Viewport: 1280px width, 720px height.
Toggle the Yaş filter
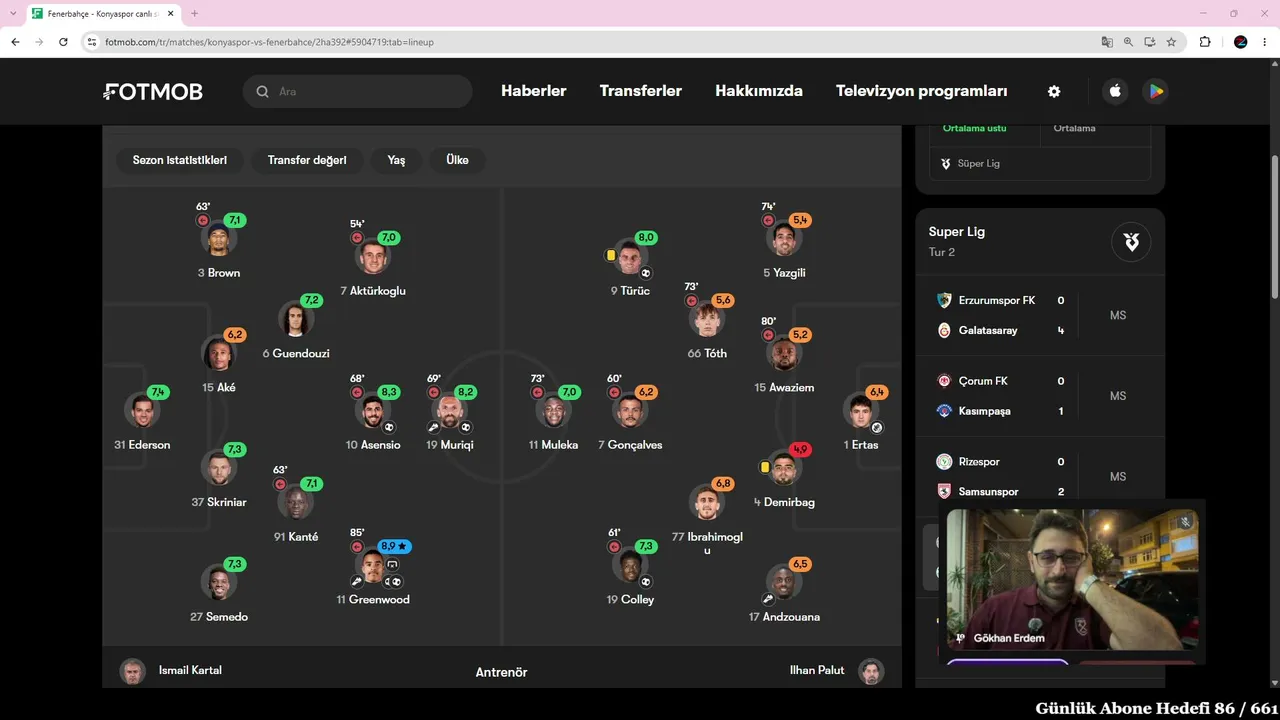point(396,160)
